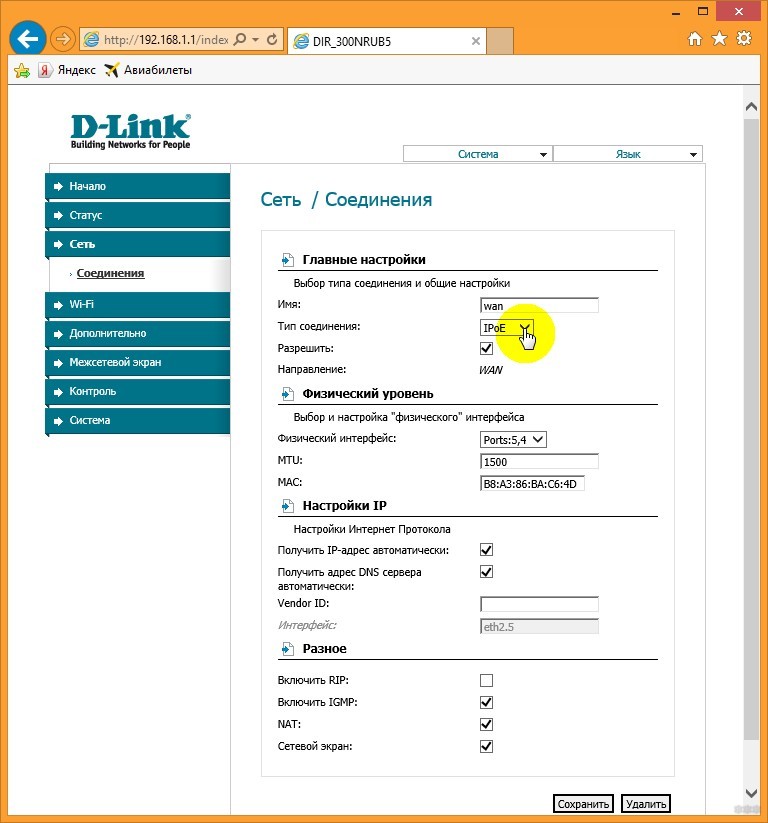Click the D-Link logo
Screen dimensions: 768x823
click(x=130, y=131)
